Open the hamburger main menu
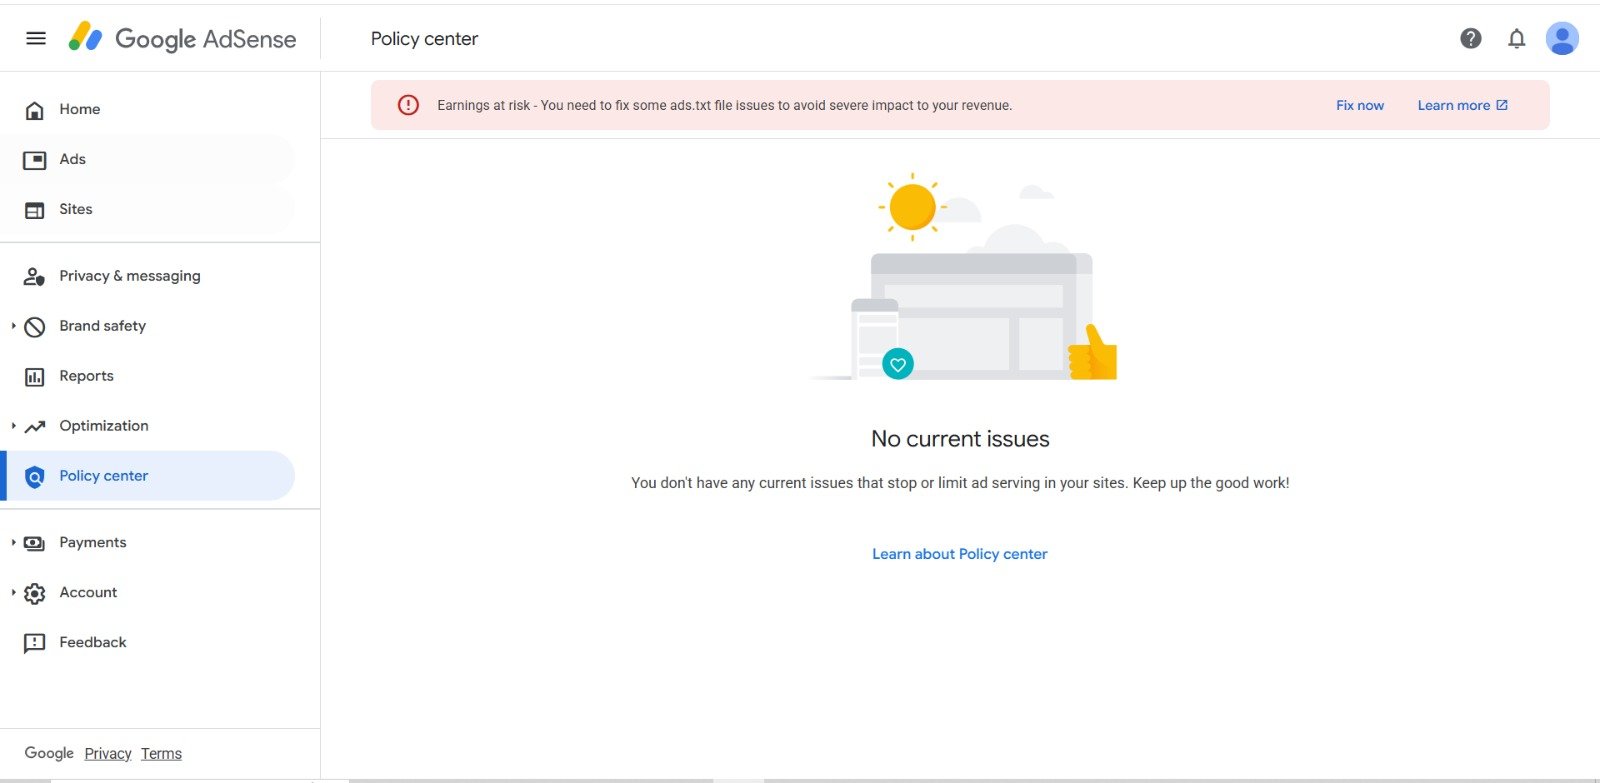 tap(36, 38)
